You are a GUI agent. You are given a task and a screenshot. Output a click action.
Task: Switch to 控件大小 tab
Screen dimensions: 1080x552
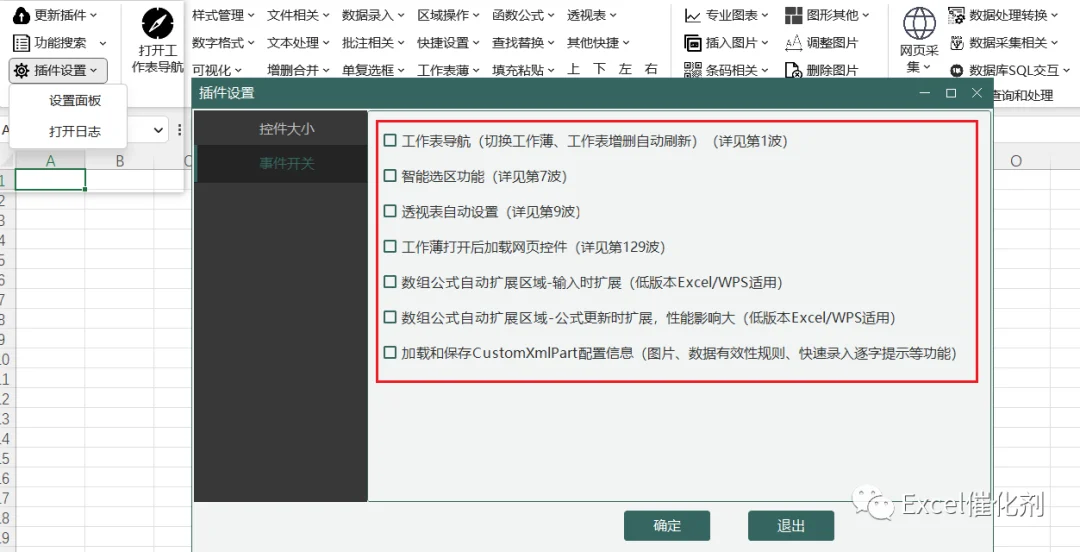[x=281, y=128]
